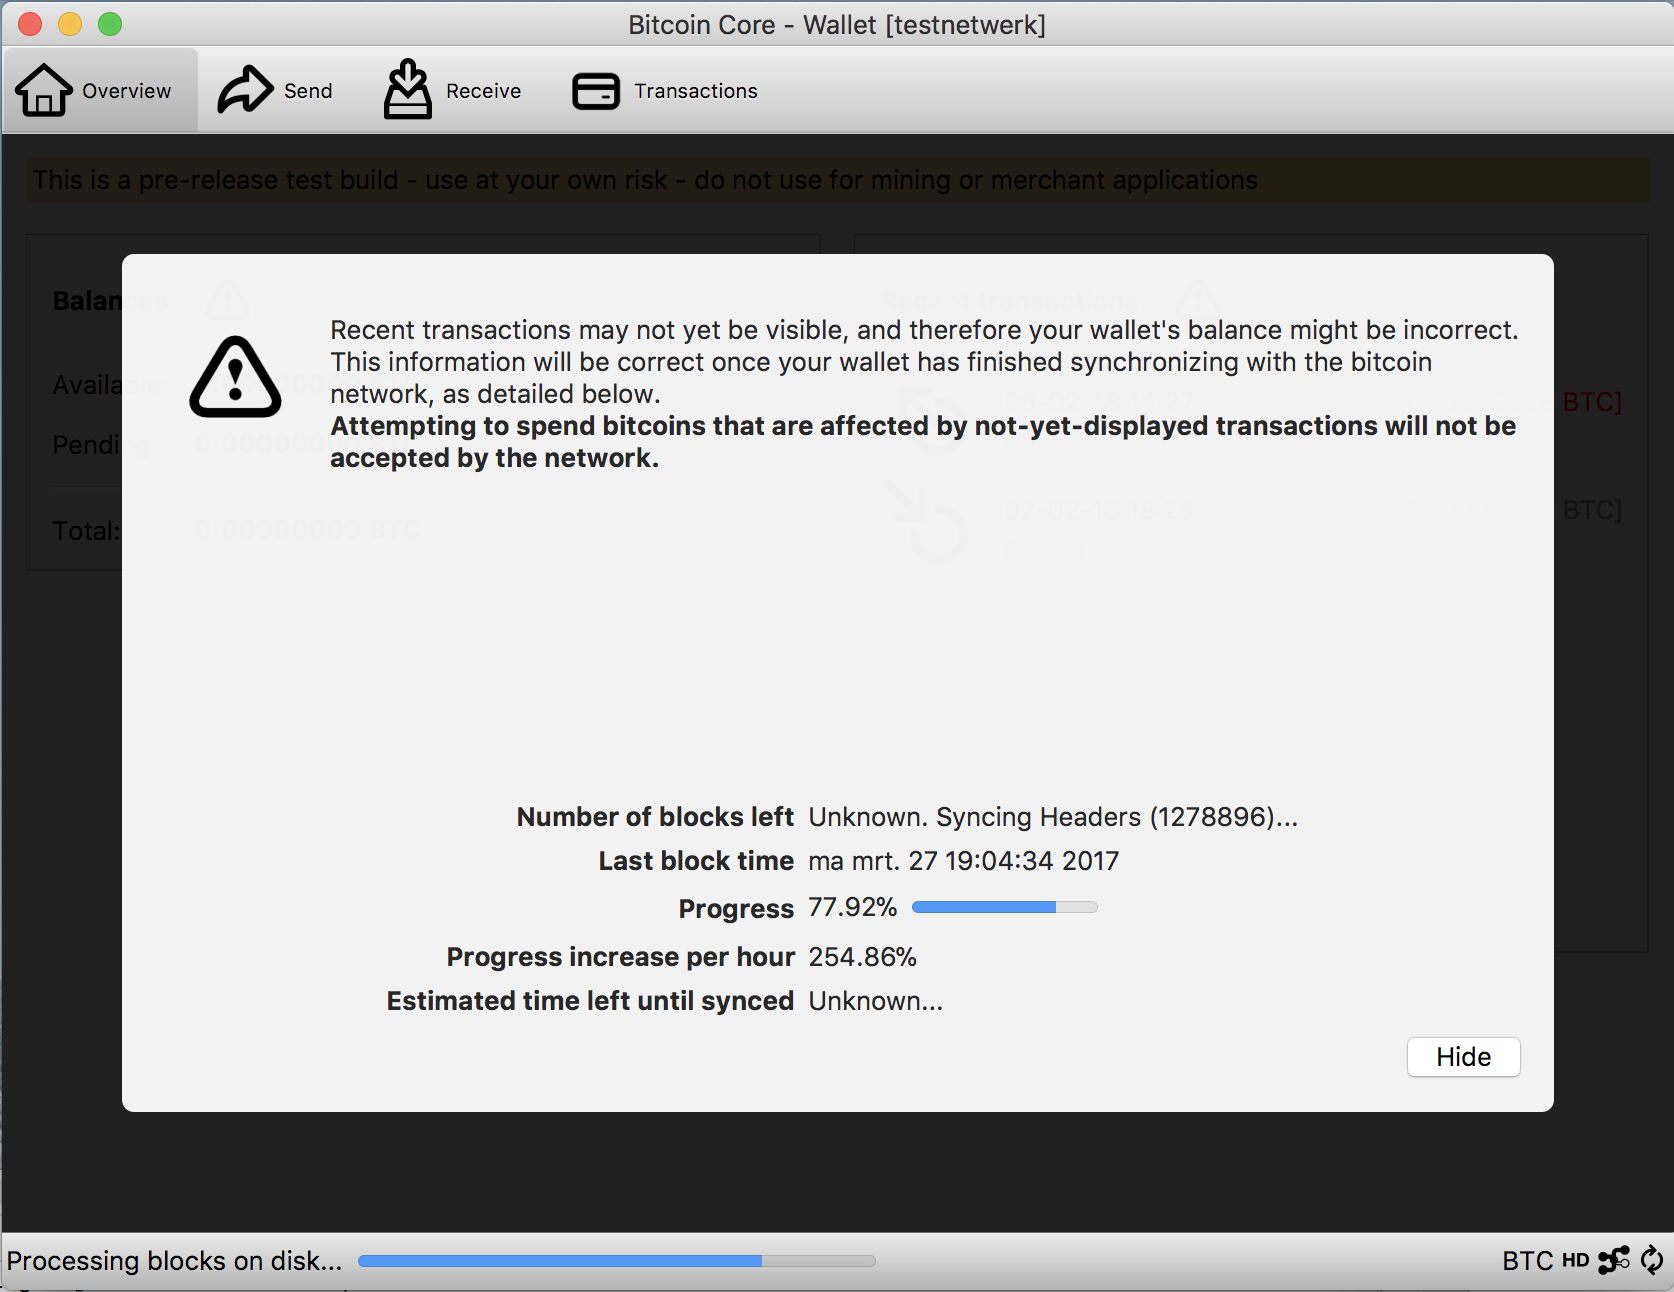Click the "Number of blocks left" label
The height and width of the screenshot is (1292, 1674).
[655, 817]
